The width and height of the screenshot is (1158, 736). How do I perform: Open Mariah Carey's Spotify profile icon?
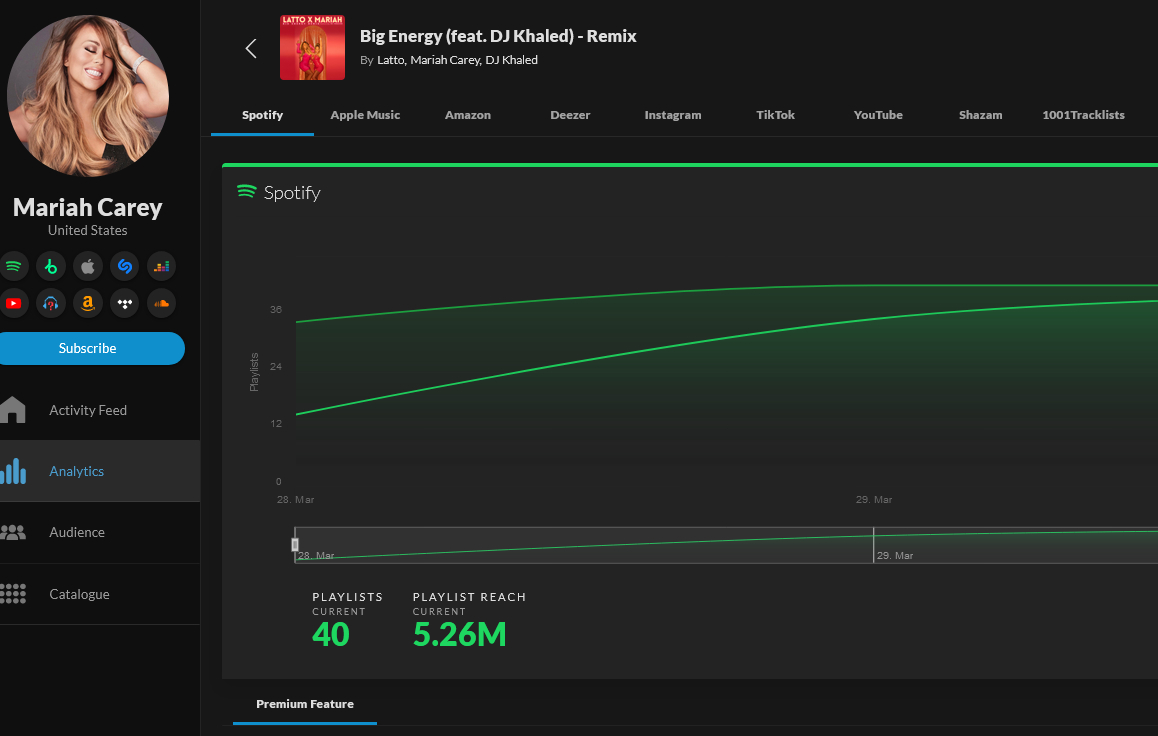(14, 266)
